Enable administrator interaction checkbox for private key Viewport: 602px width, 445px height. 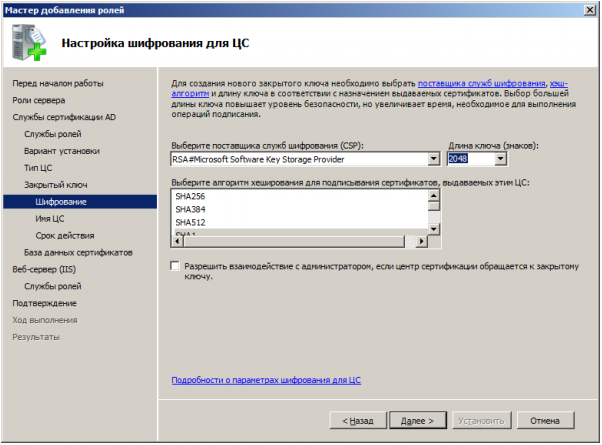coord(176,266)
